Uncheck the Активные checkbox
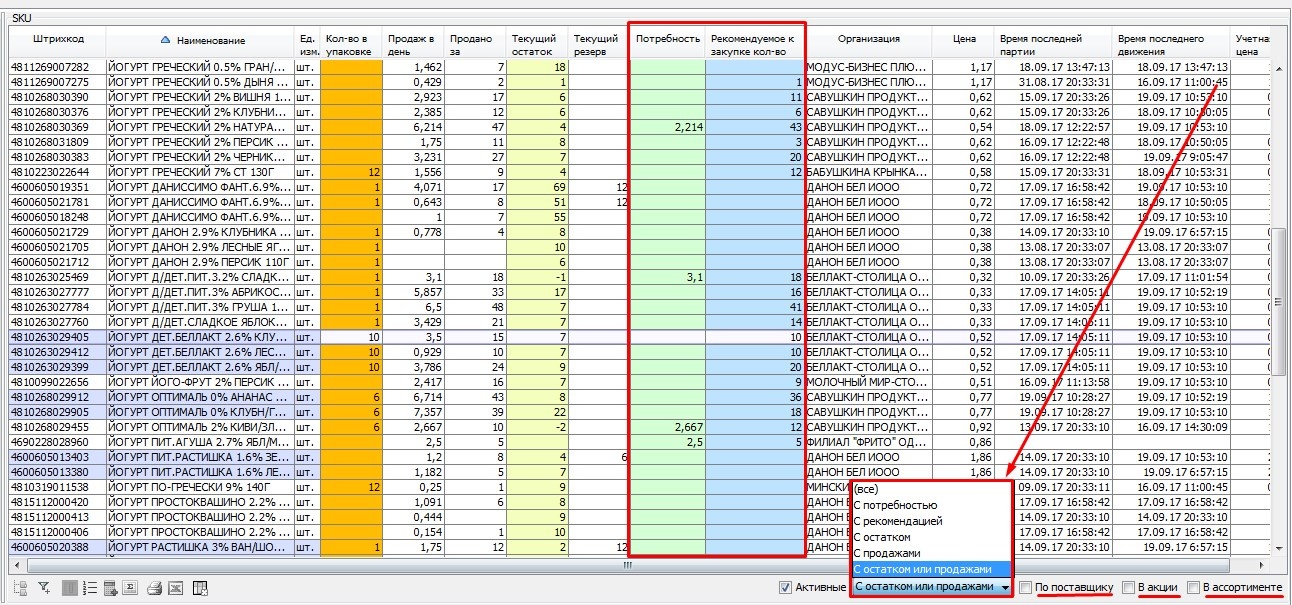Screen dimensions: 1292x605 tap(785, 587)
